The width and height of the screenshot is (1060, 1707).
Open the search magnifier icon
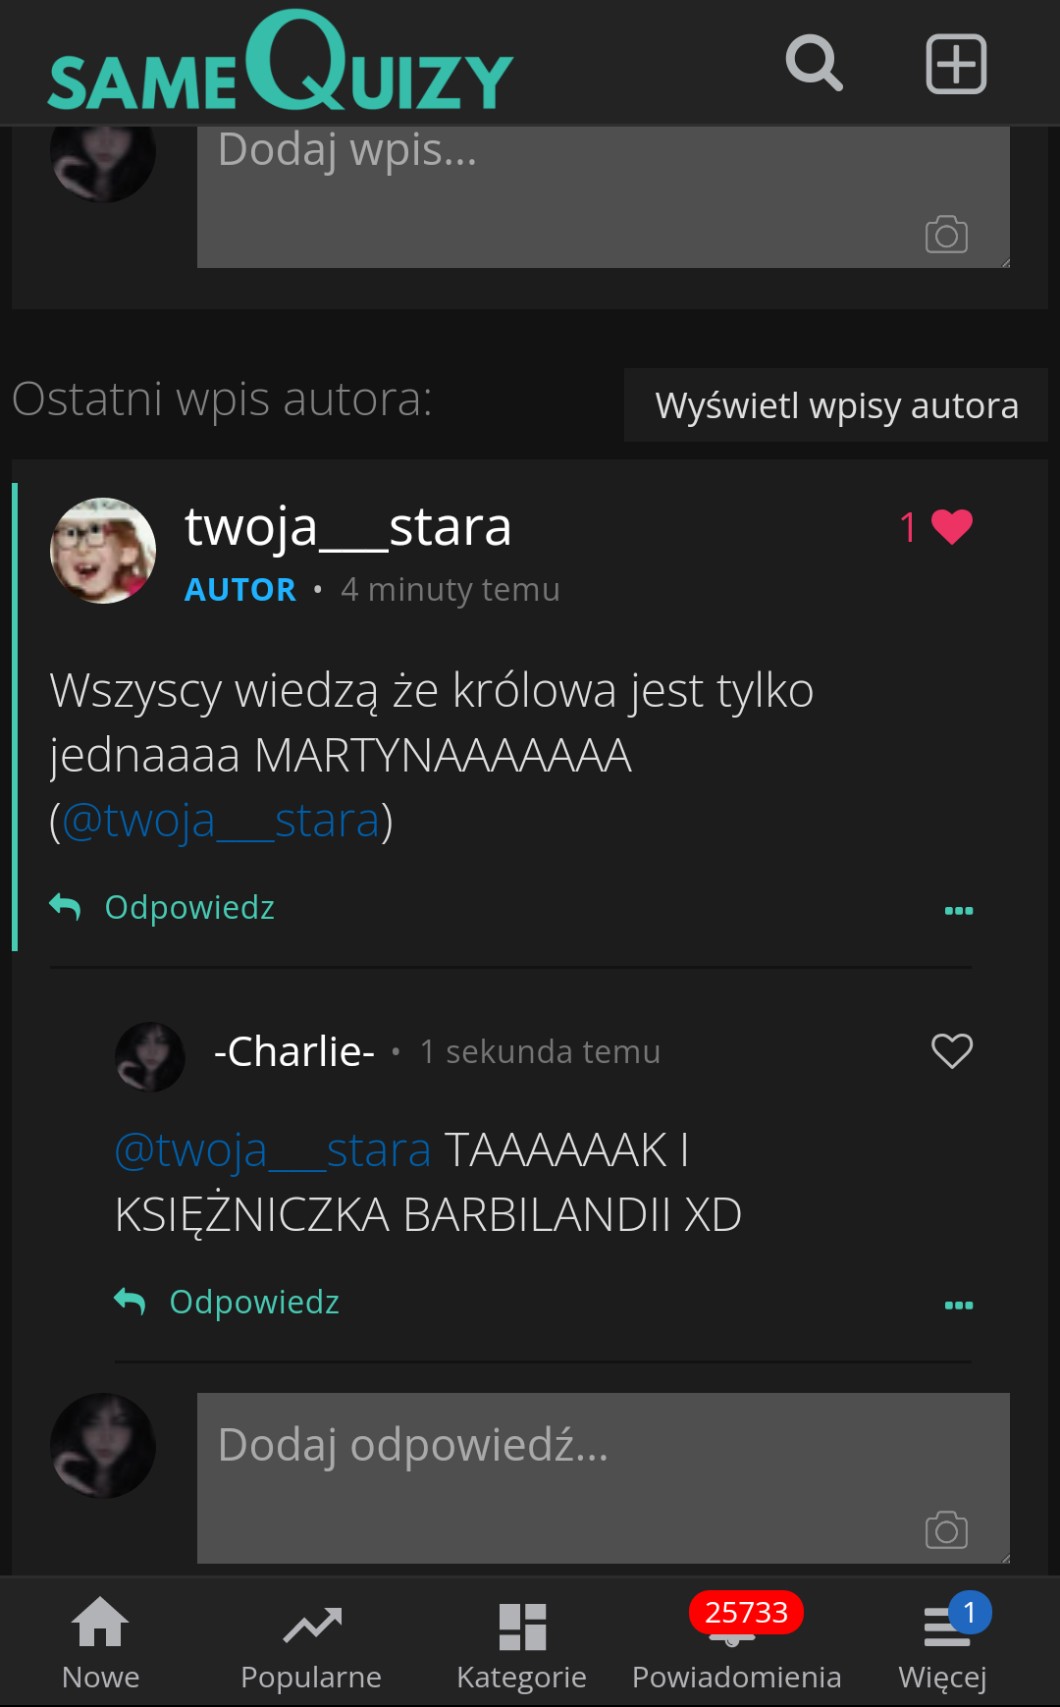point(814,63)
